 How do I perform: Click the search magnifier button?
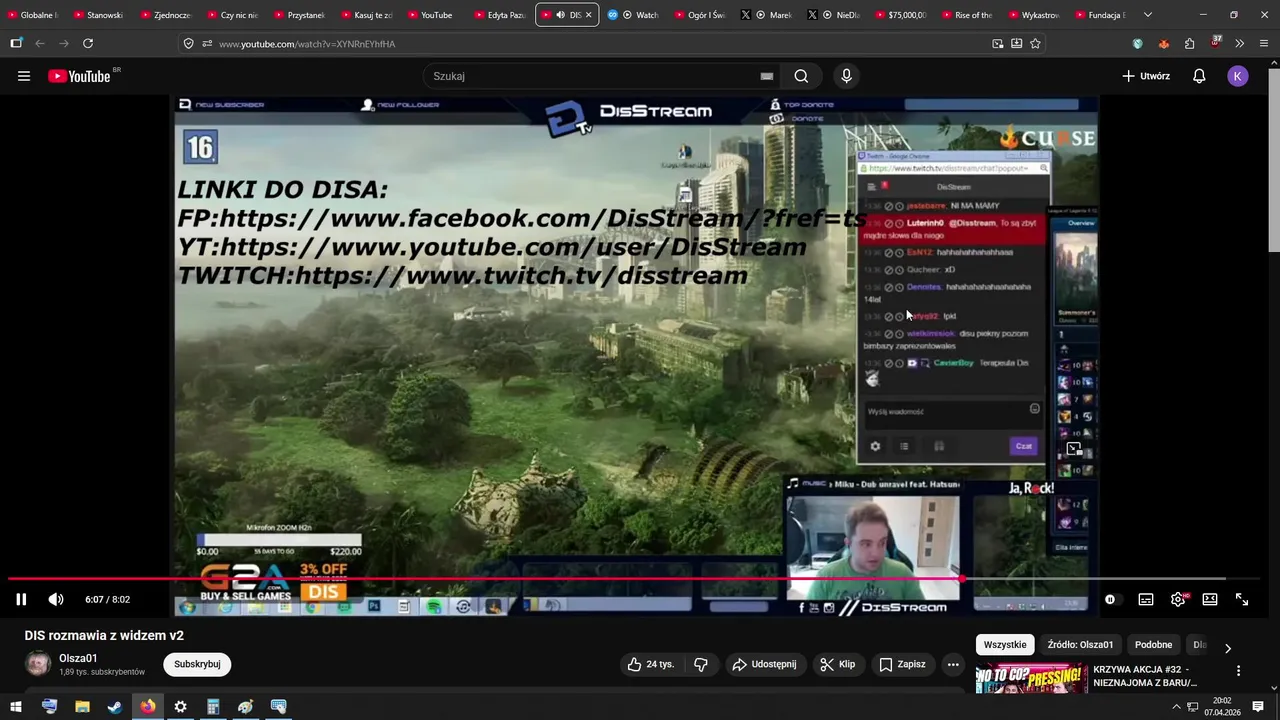point(801,76)
